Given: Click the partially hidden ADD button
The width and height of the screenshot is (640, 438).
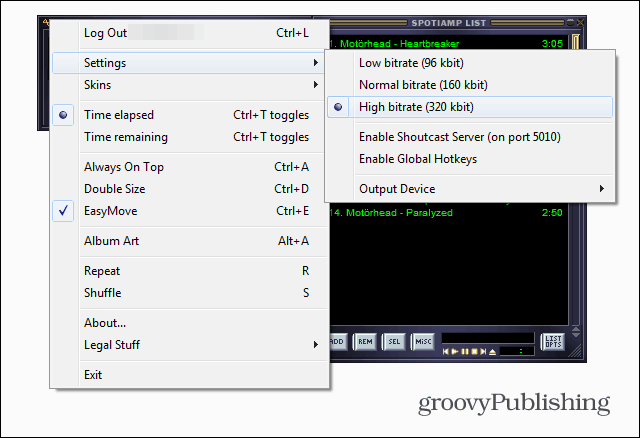Looking at the screenshot, I should click(x=338, y=342).
